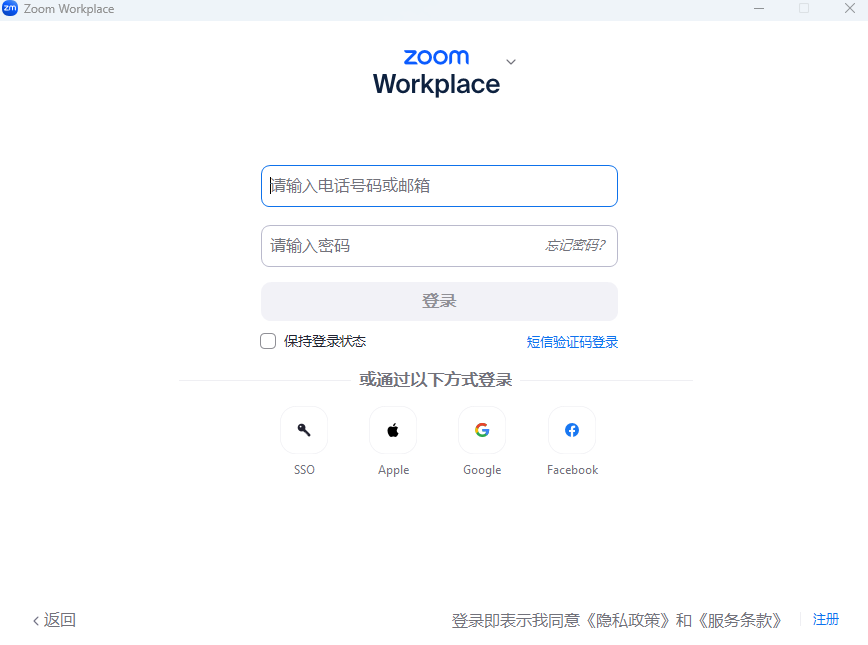Image resolution: width=868 pixels, height=645 pixels.
Task: Open the 短信验证码登录 link
Action: click(x=572, y=342)
